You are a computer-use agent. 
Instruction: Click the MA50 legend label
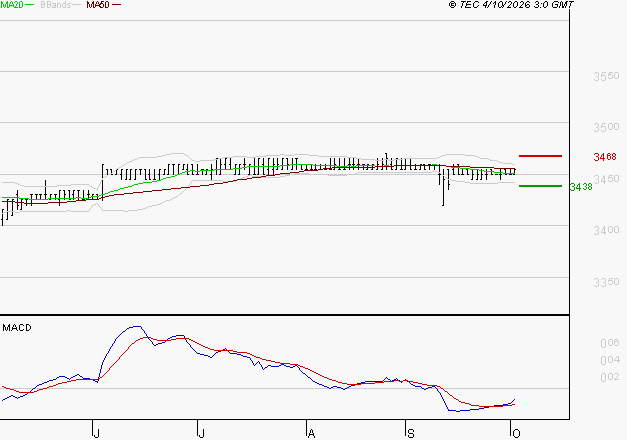(98, 5)
